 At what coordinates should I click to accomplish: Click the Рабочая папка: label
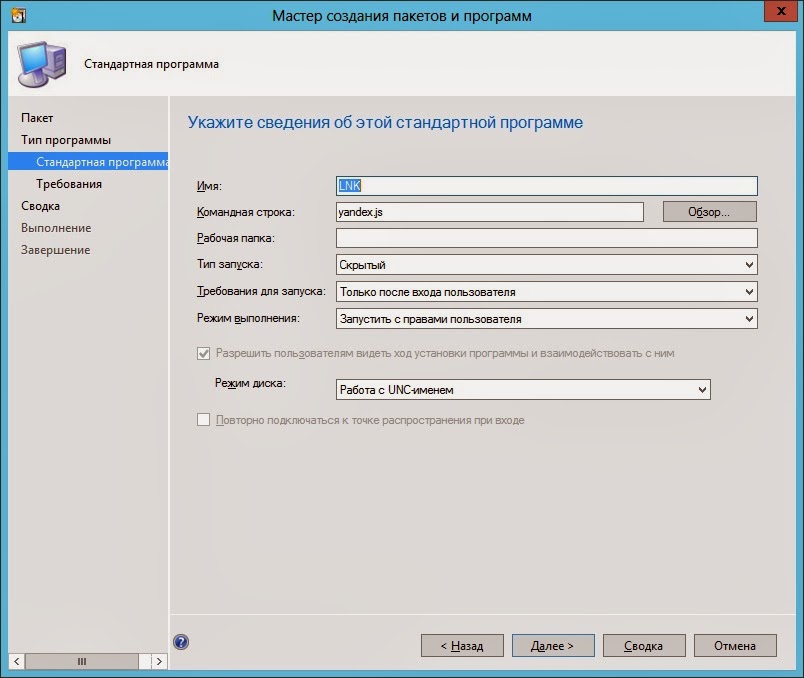[235, 238]
